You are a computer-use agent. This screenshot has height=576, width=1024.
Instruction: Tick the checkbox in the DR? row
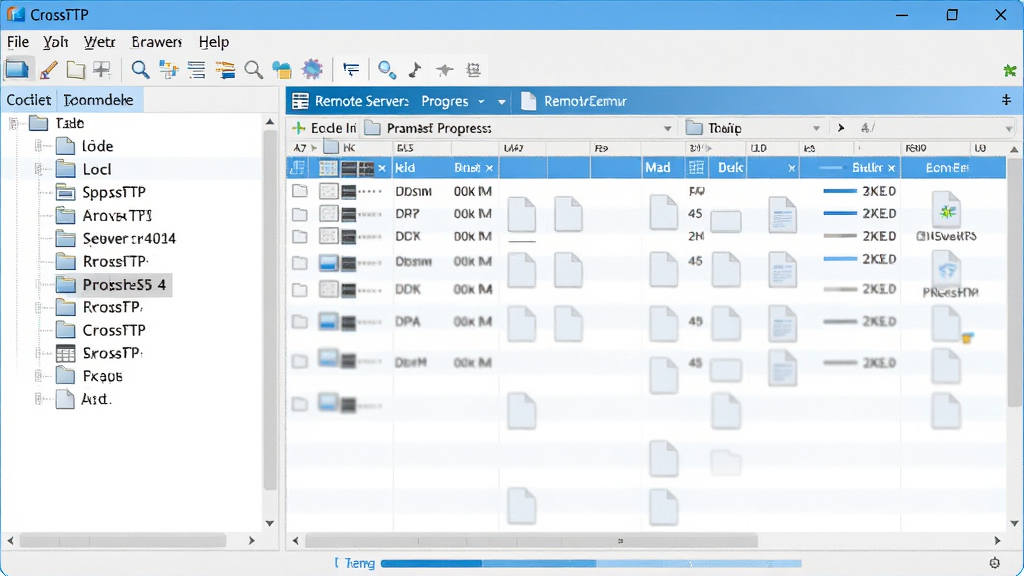(300, 214)
